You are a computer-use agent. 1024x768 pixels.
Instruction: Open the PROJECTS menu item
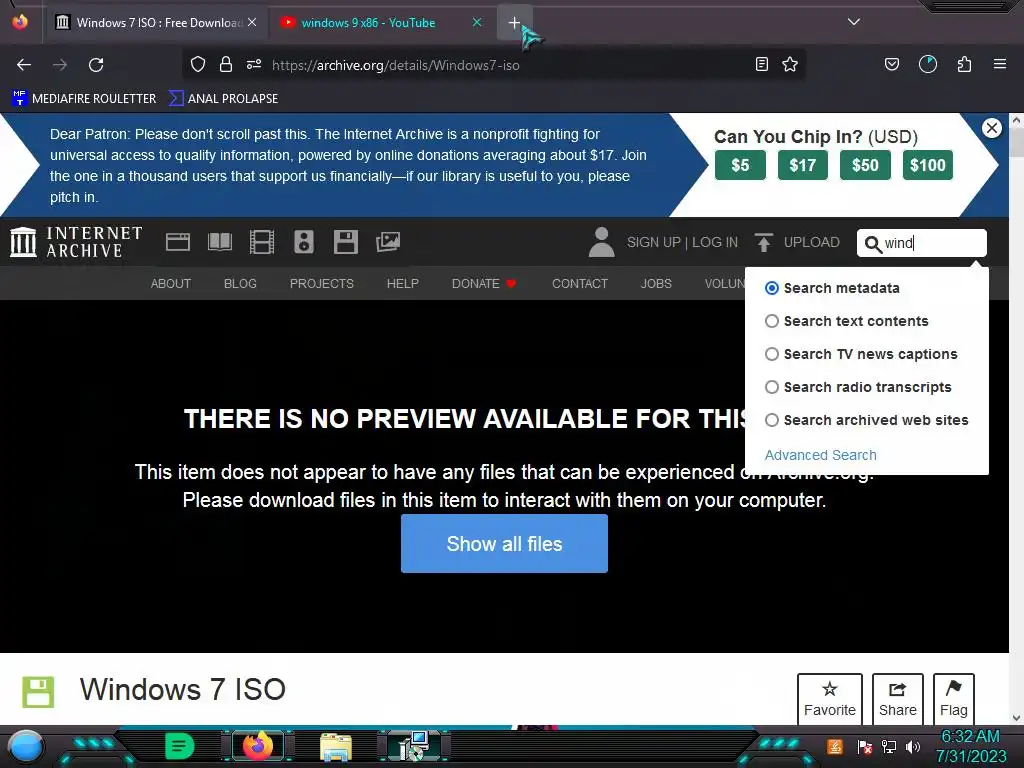[x=322, y=283]
